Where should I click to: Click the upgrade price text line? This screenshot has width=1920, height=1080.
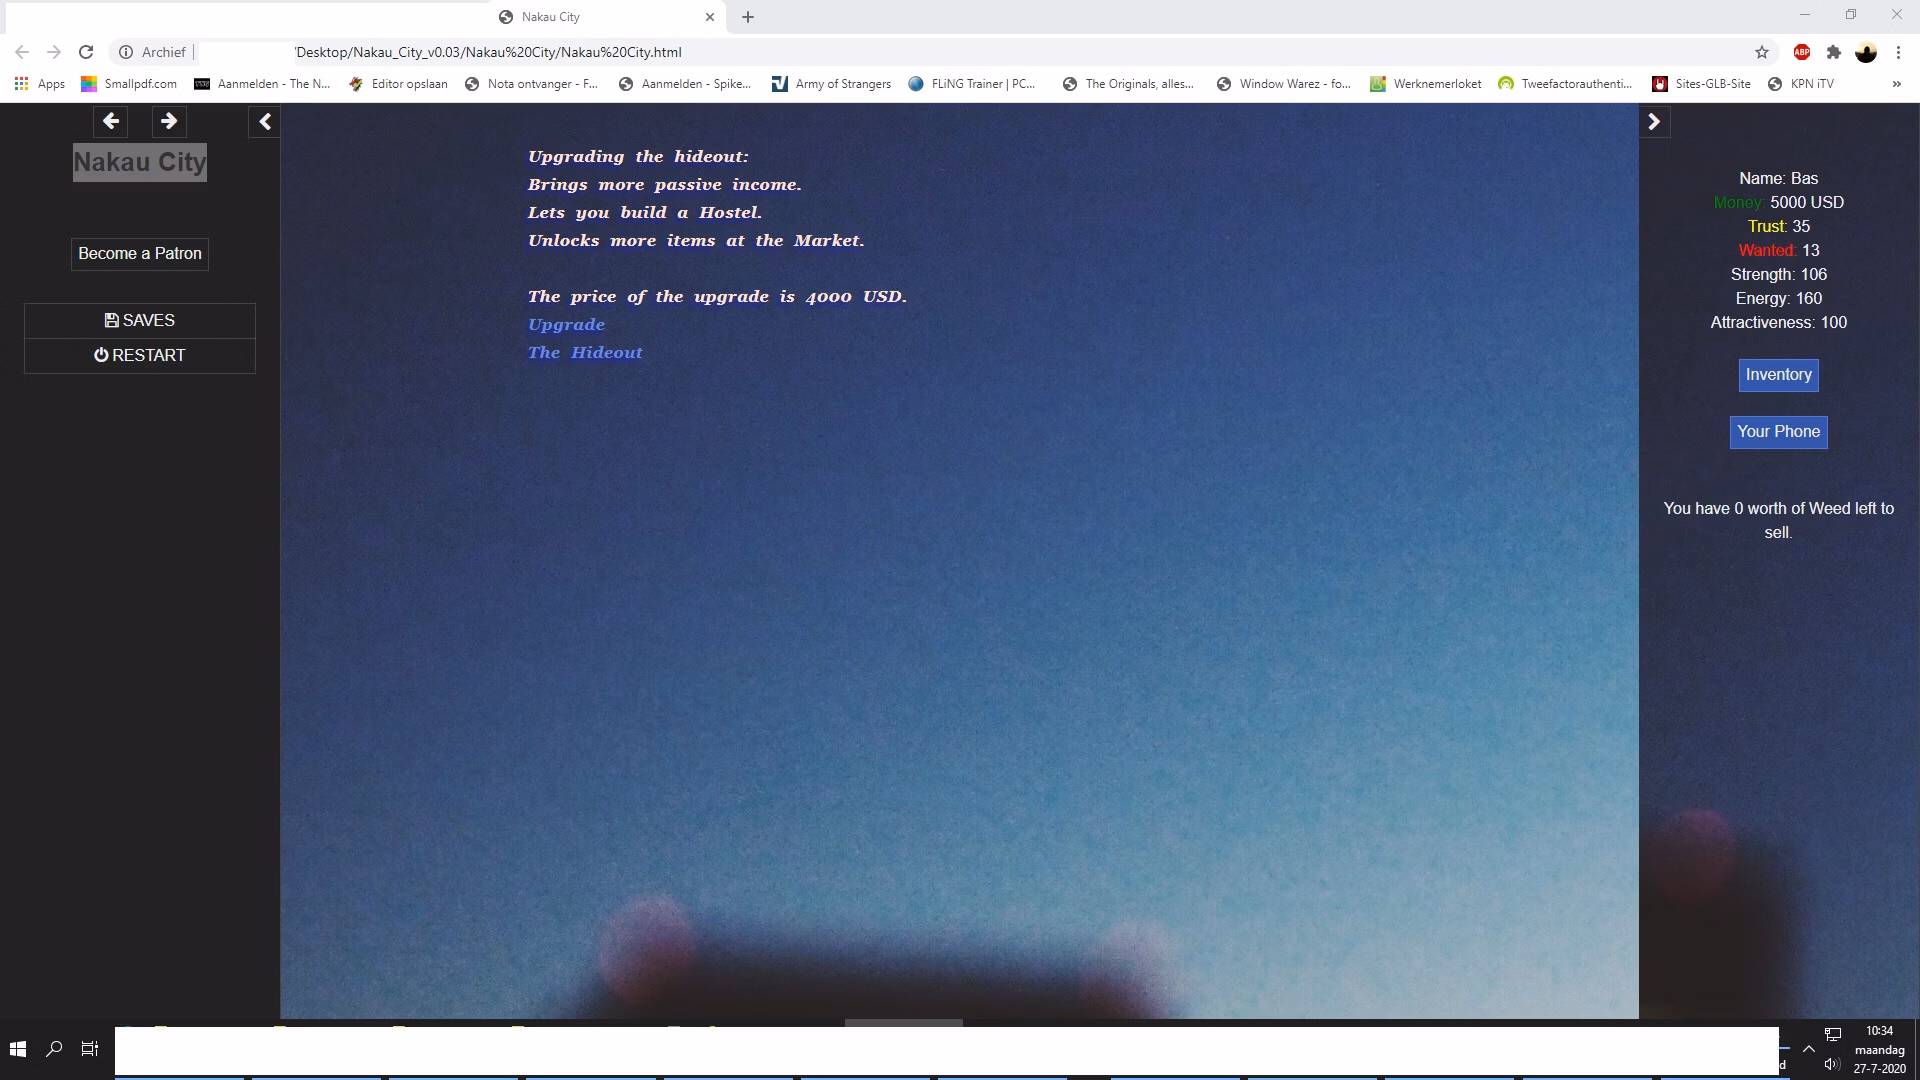point(717,297)
